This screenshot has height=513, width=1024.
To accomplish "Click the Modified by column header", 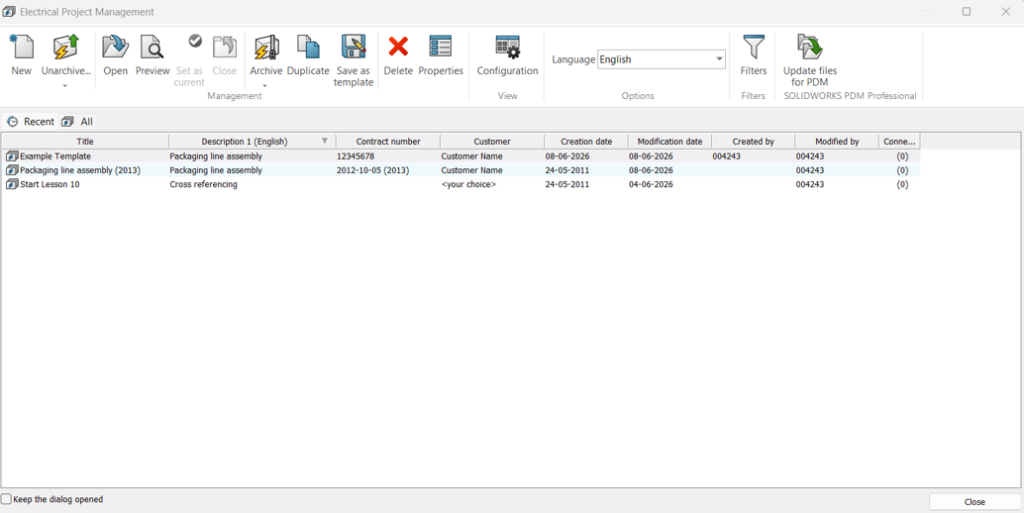I will (837, 141).
